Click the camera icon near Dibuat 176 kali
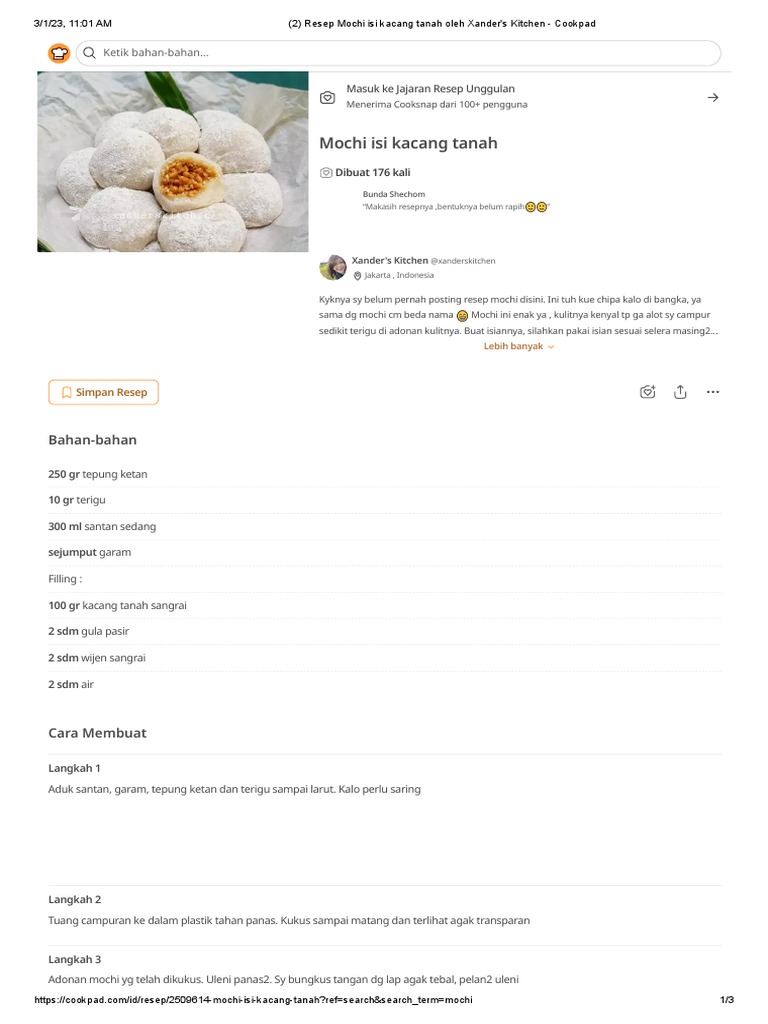 point(326,173)
